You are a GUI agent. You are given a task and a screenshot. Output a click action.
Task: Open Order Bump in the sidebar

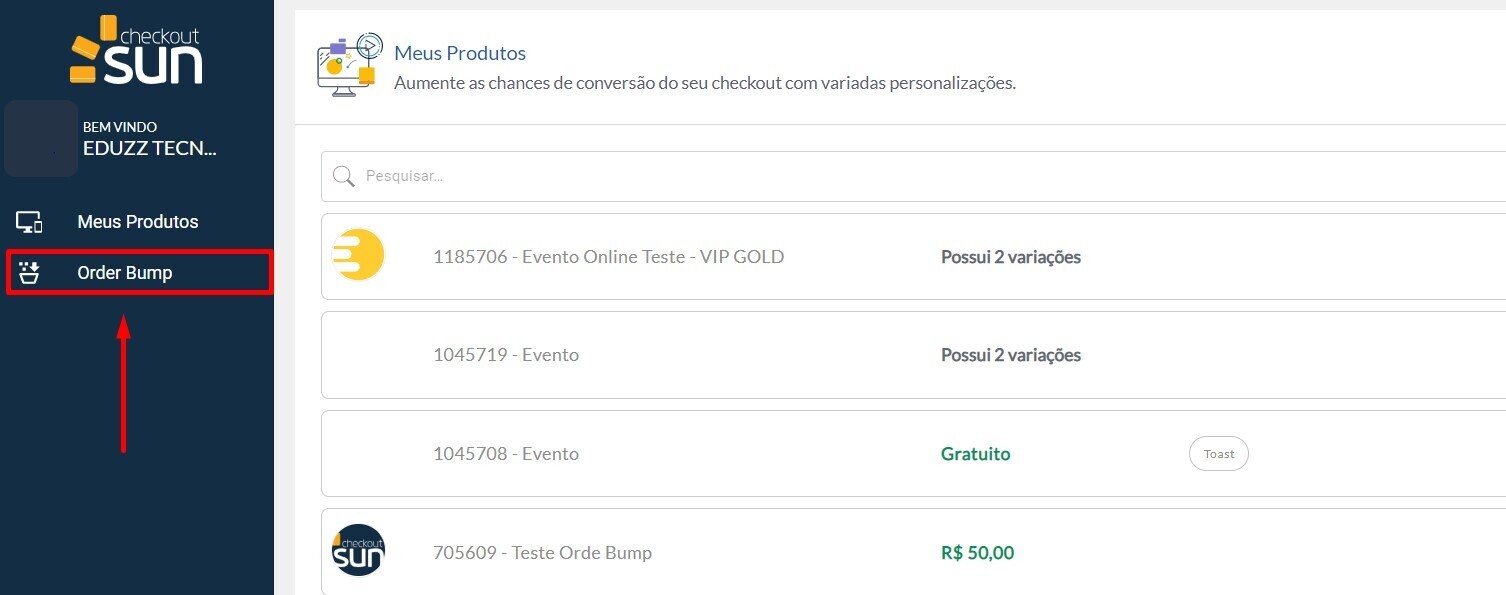pos(125,273)
